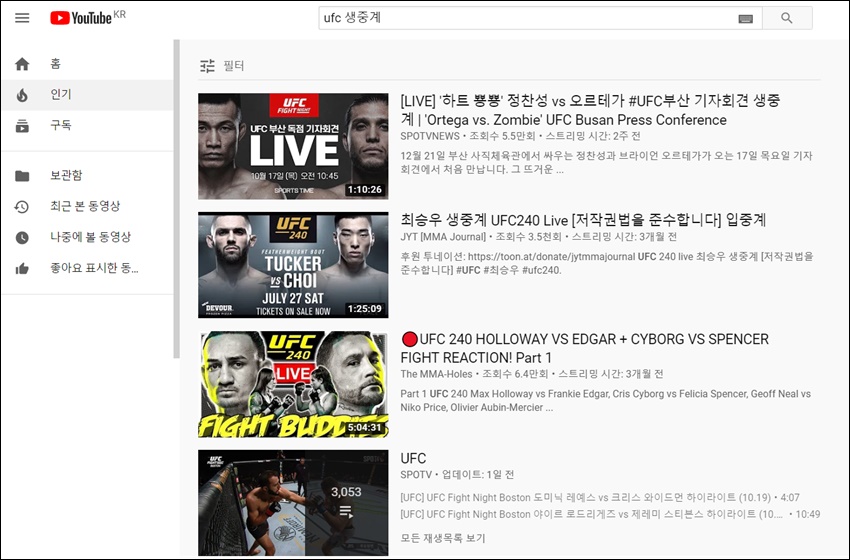Screen dimensions: 850x560
Task: Click 모든 재생목록 보기
Action: [443, 538]
